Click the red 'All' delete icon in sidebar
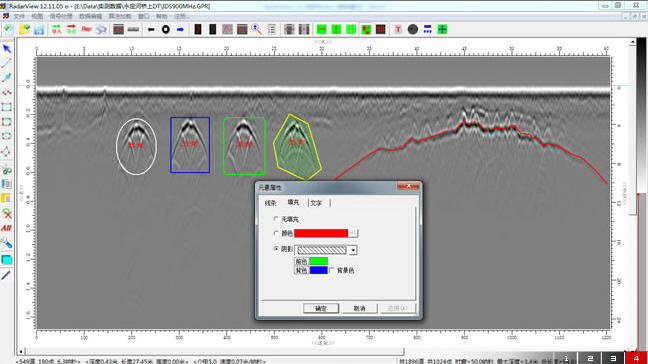648x364 pixels. tap(6, 228)
